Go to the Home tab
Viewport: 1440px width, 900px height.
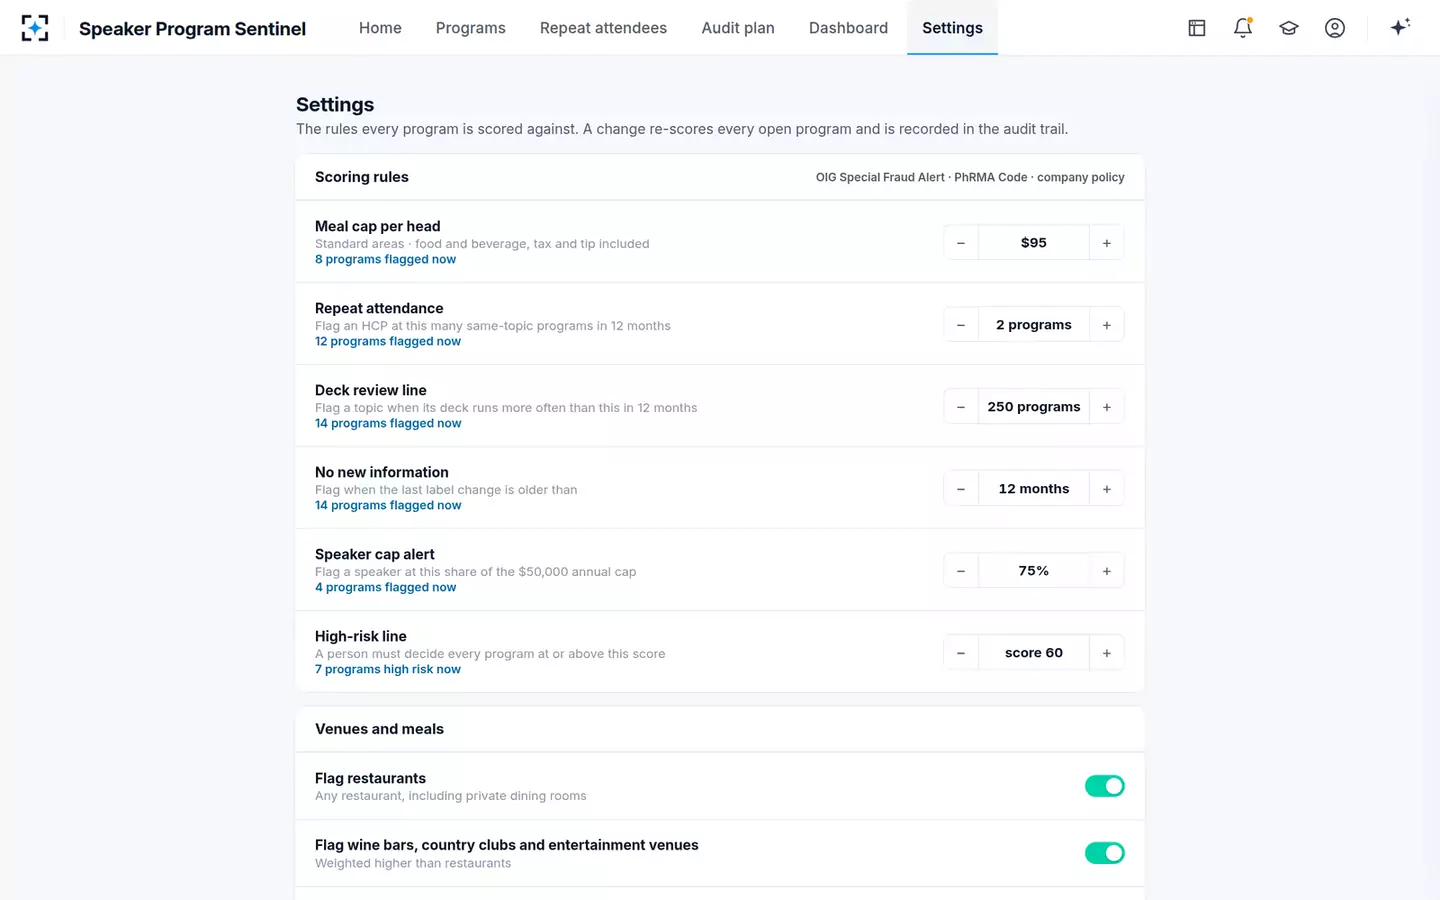click(x=380, y=28)
